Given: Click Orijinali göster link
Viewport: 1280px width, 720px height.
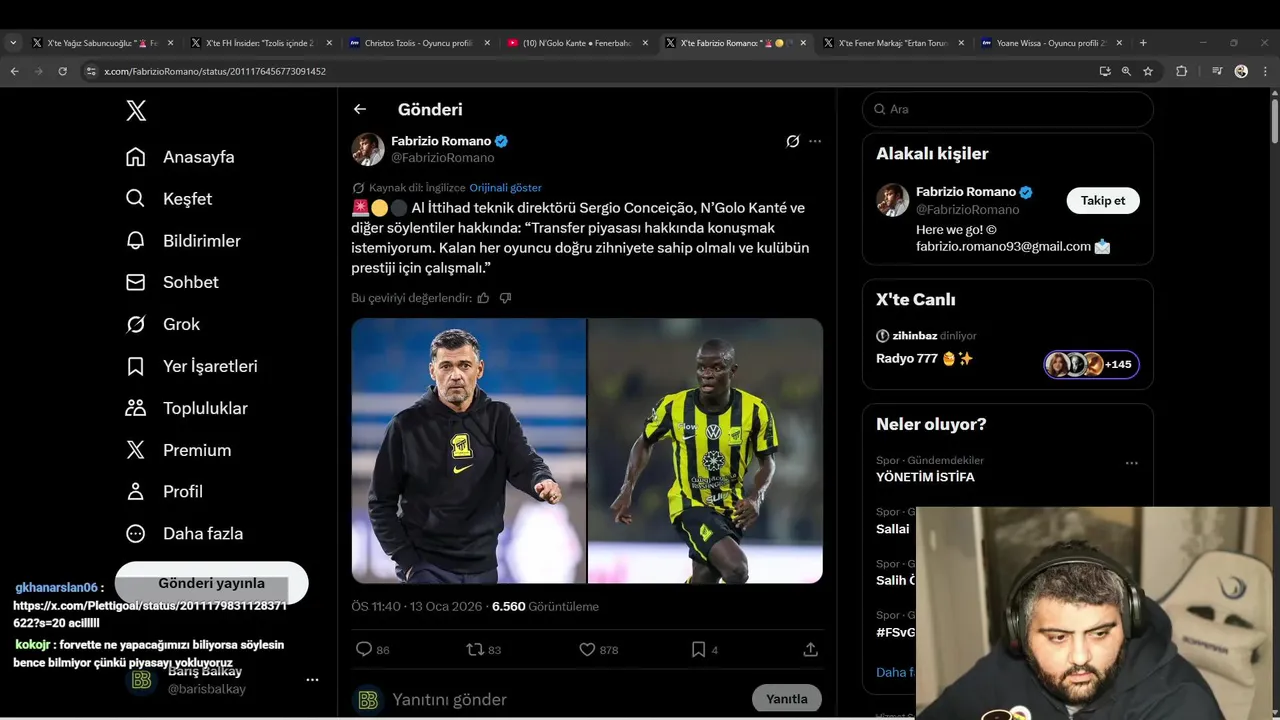Looking at the screenshot, I should click(506, 188).
